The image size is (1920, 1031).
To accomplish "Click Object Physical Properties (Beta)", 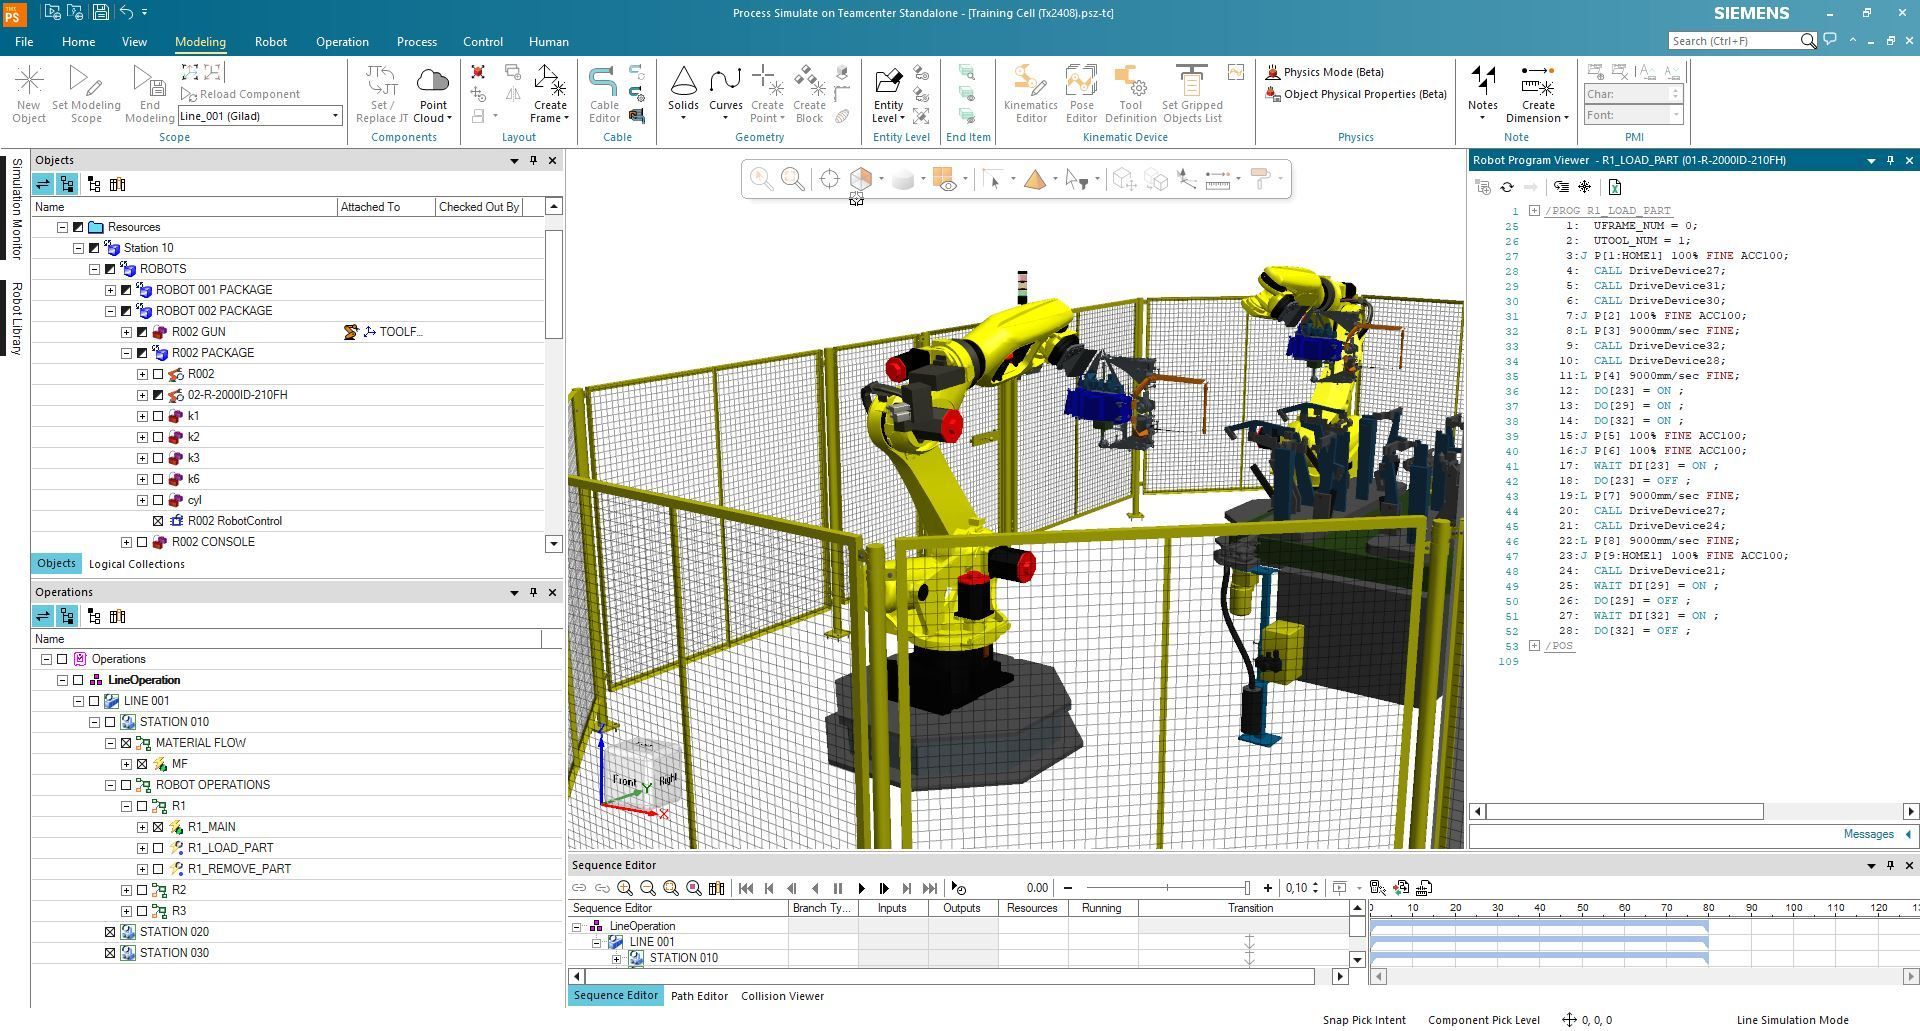I will coord(1356,94).
